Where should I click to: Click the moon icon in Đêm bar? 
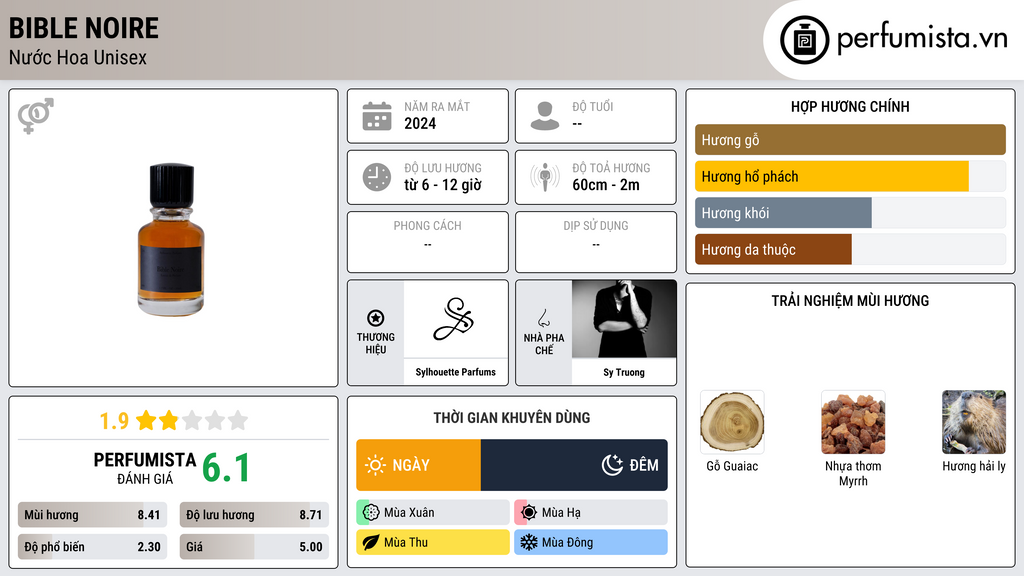[612, 465]
